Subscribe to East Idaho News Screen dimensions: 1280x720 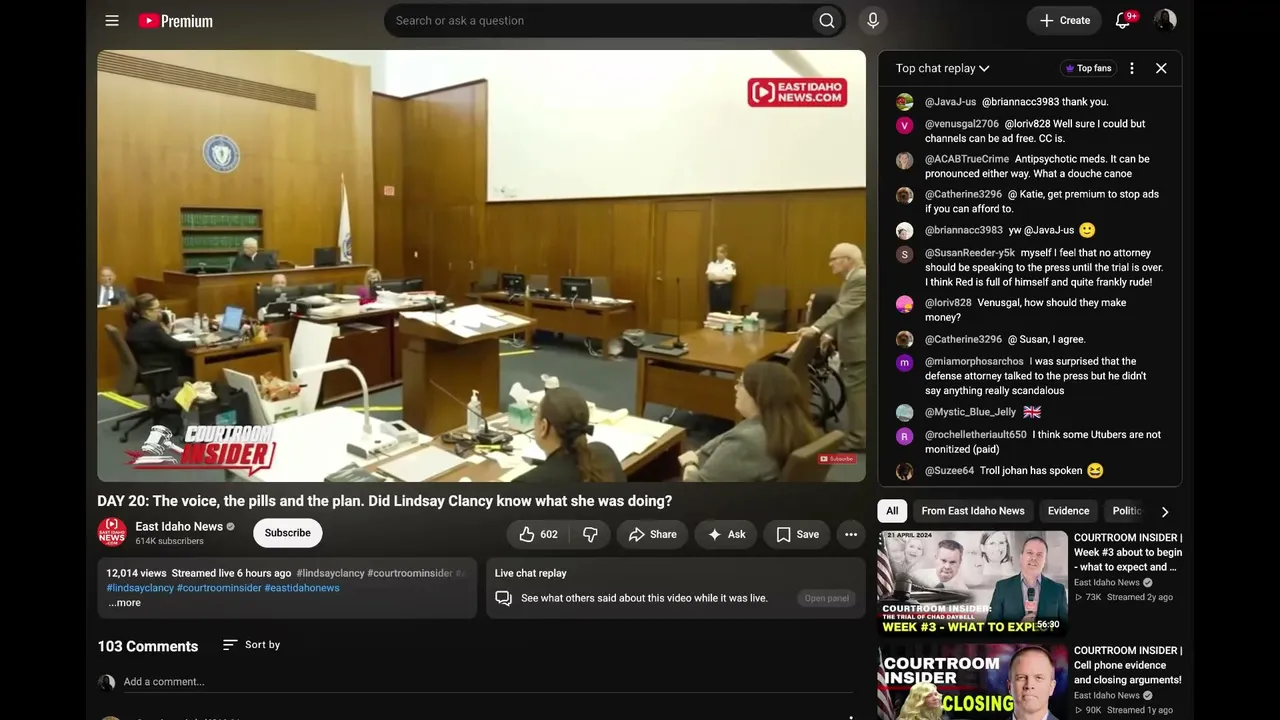tap(287, 533)
